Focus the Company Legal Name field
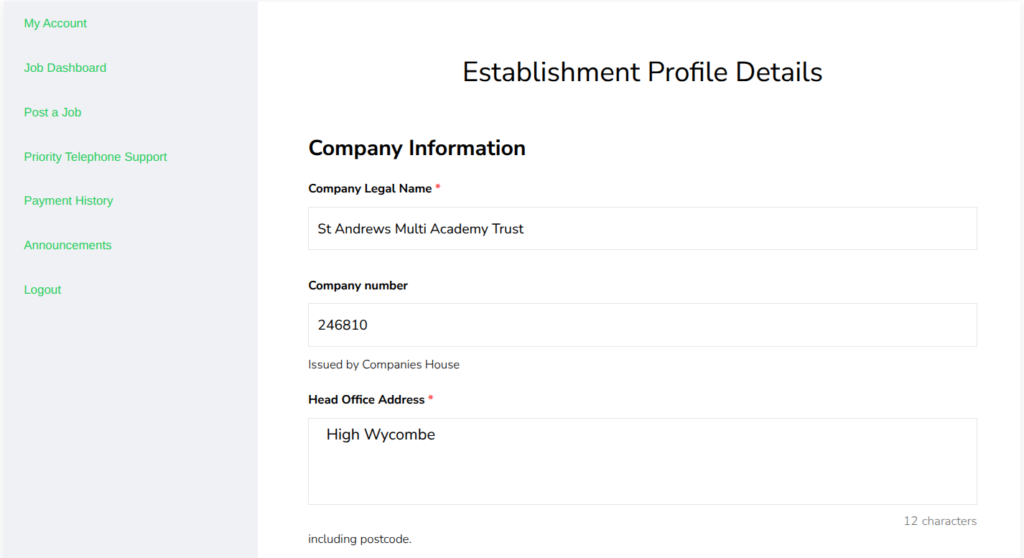This screenshot has height=558, width=1024. 642,229
